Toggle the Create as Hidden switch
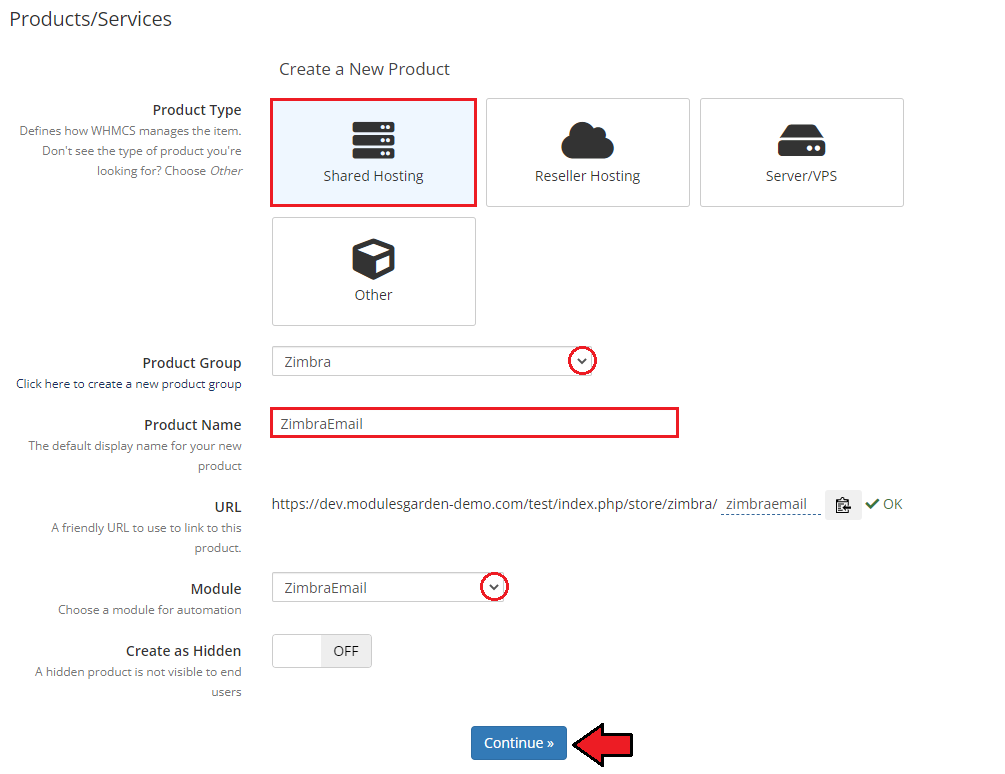Screen dimensions: 1005x774 point(322,651)
